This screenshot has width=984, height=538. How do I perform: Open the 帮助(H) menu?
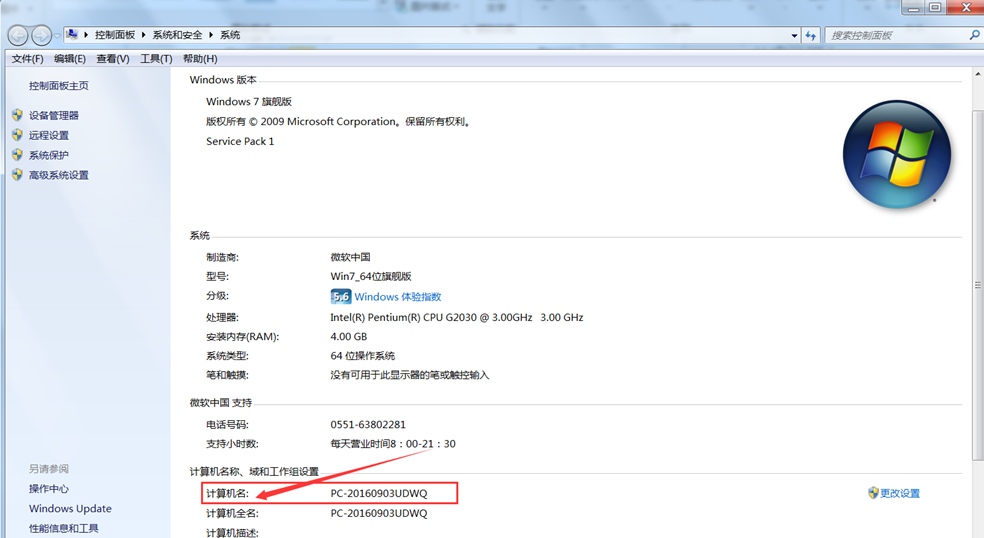200,58
